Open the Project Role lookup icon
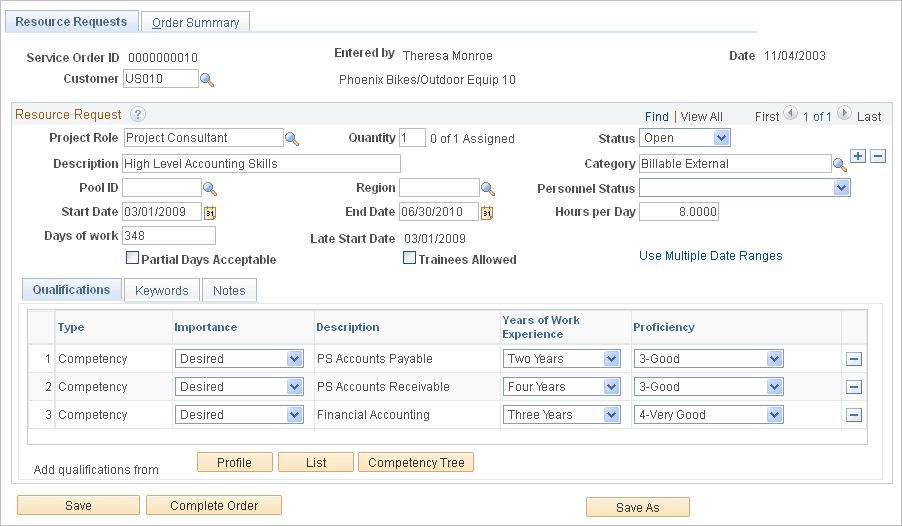This screenshot has width=902, height=526. [292, 138]
